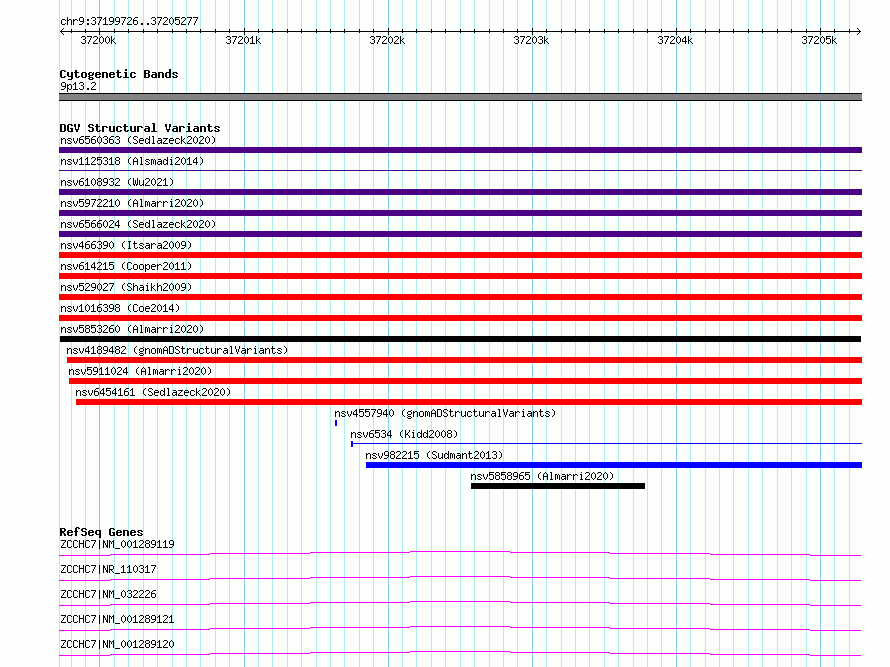Click the nsv6560363 (Sedlazeck2020) variant bar
Screen dimensions: 890x667
(460, 150)
